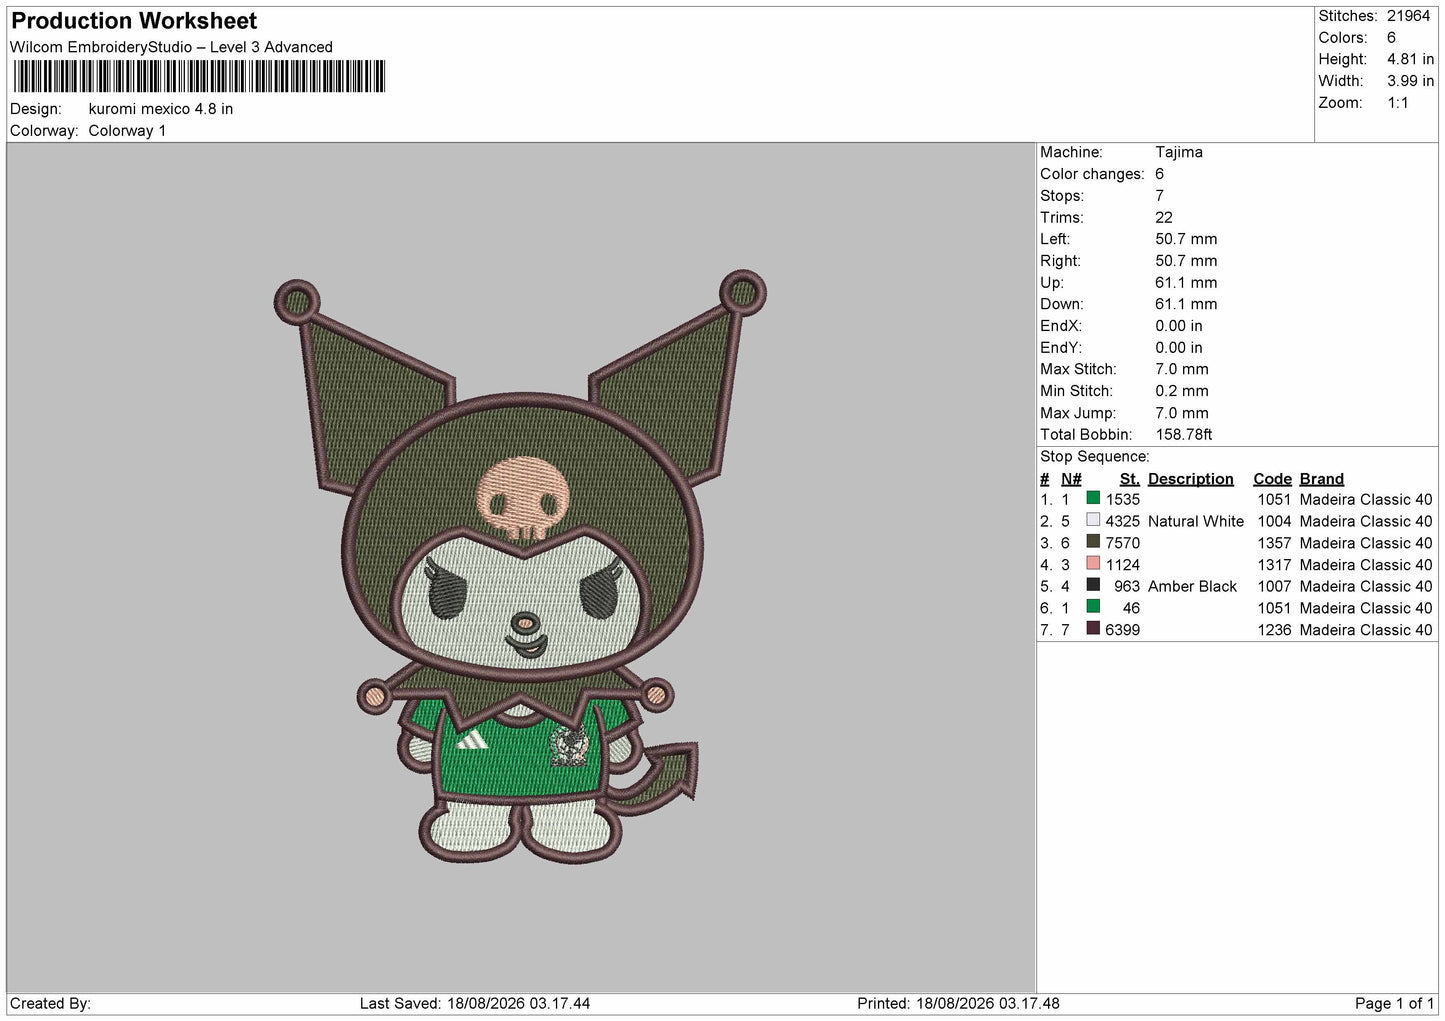Click the 'Colors:' label in the header
This screenshot has height=1021, width=1445.
point(1343,38)
